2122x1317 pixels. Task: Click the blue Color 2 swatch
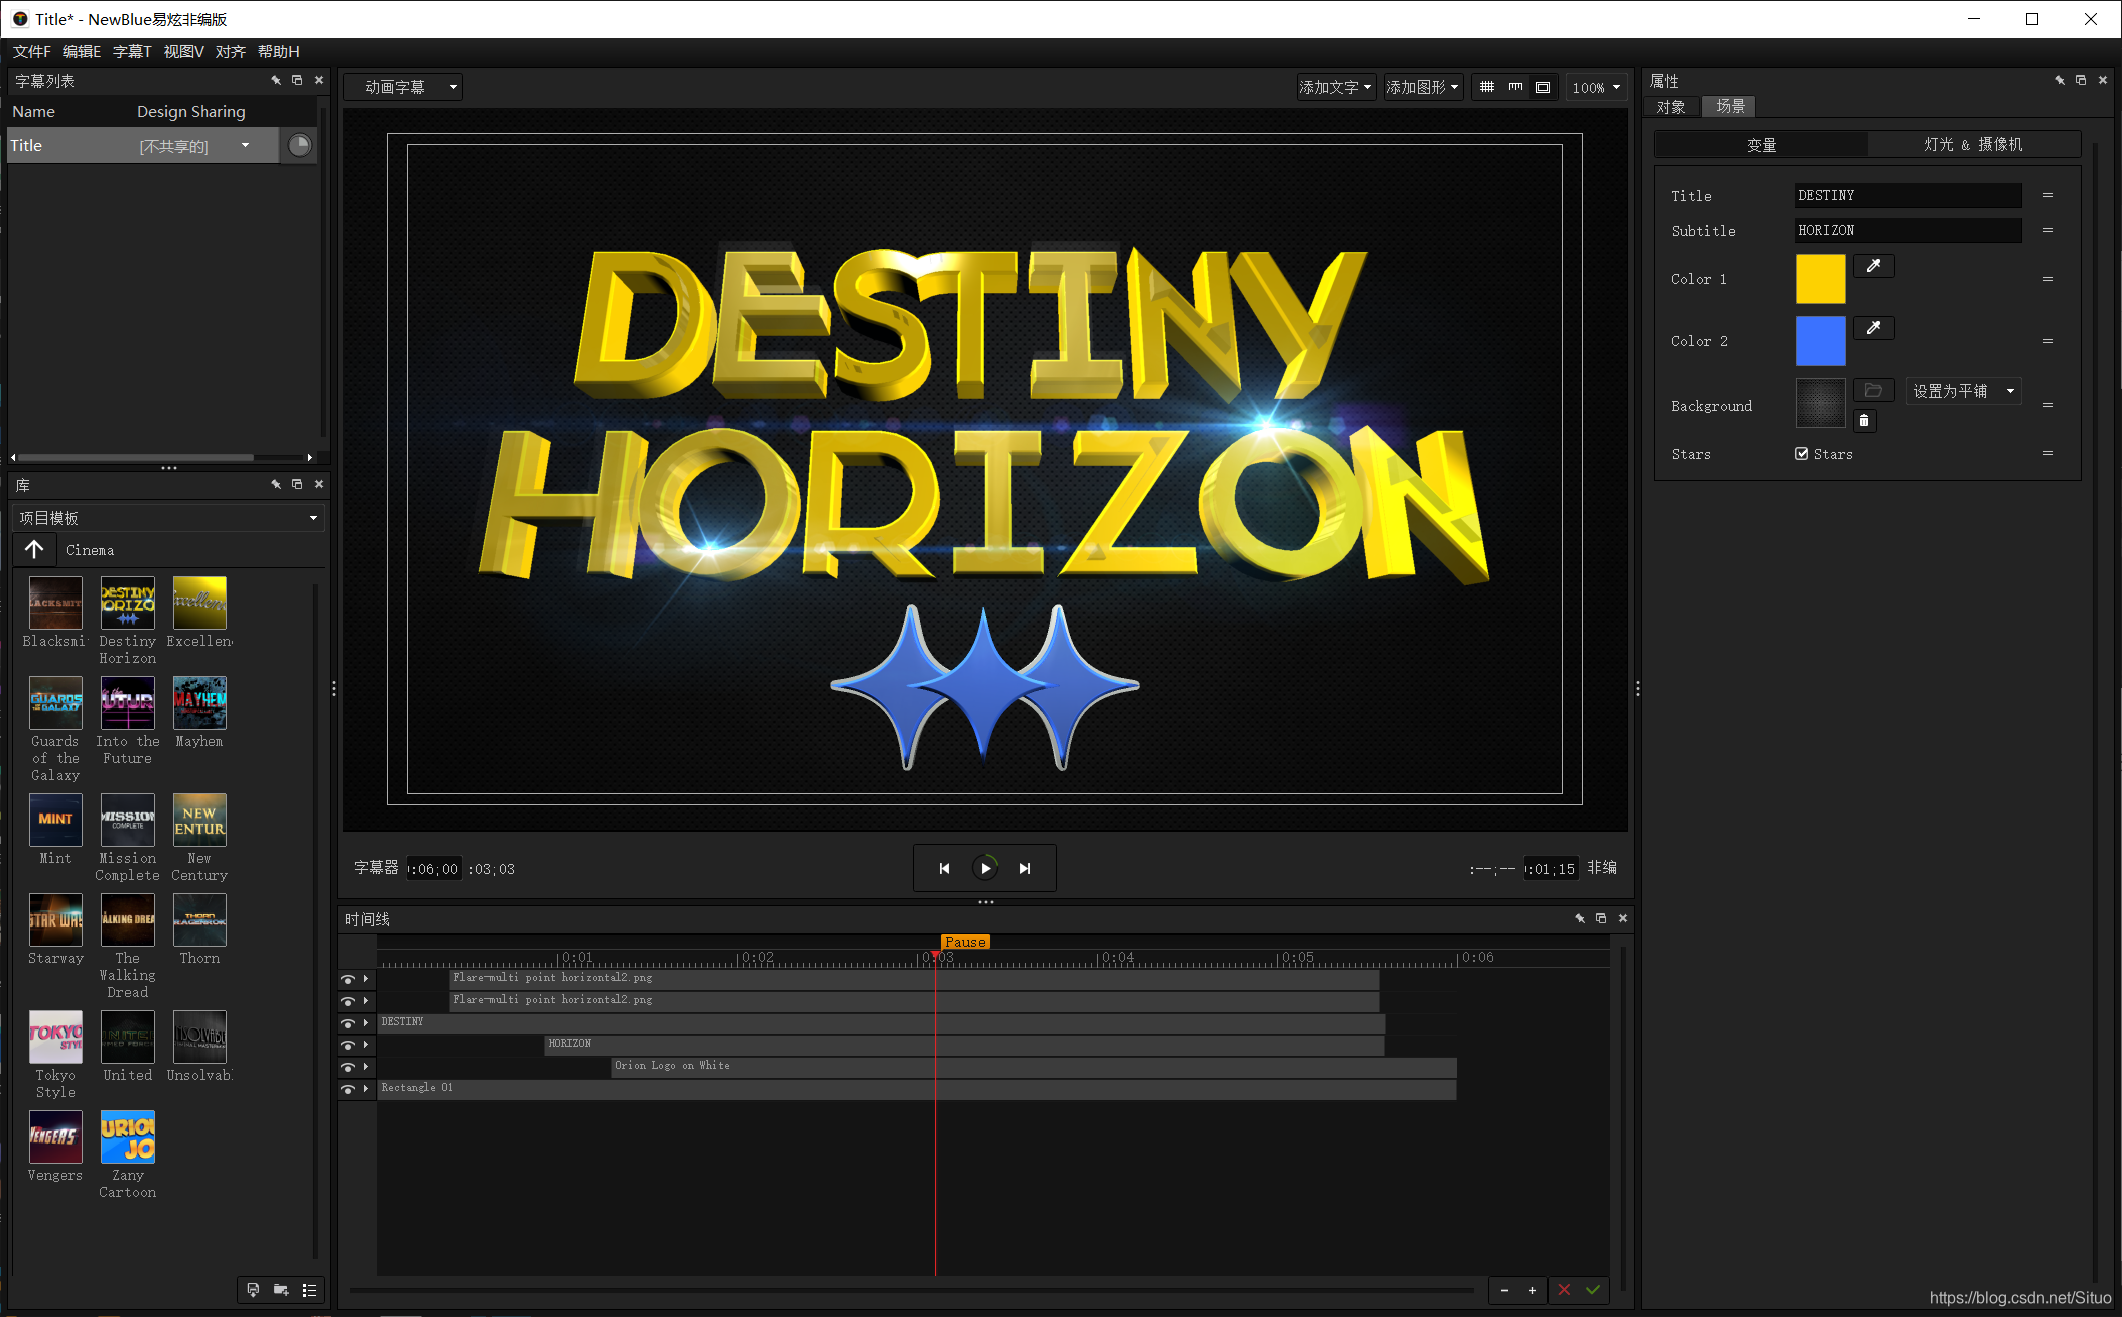click(x=1820, y=341)
